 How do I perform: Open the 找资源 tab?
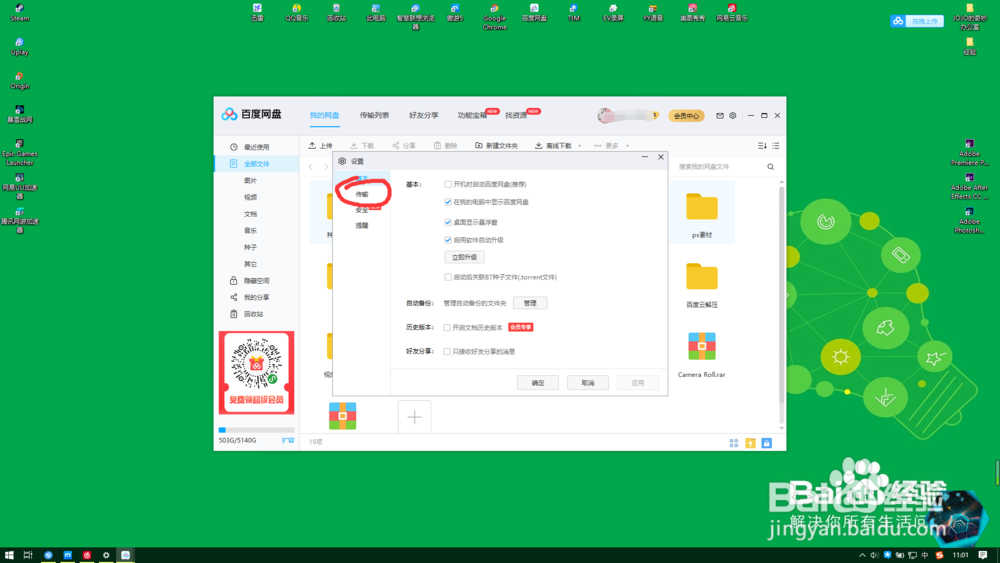coord(516,115)
